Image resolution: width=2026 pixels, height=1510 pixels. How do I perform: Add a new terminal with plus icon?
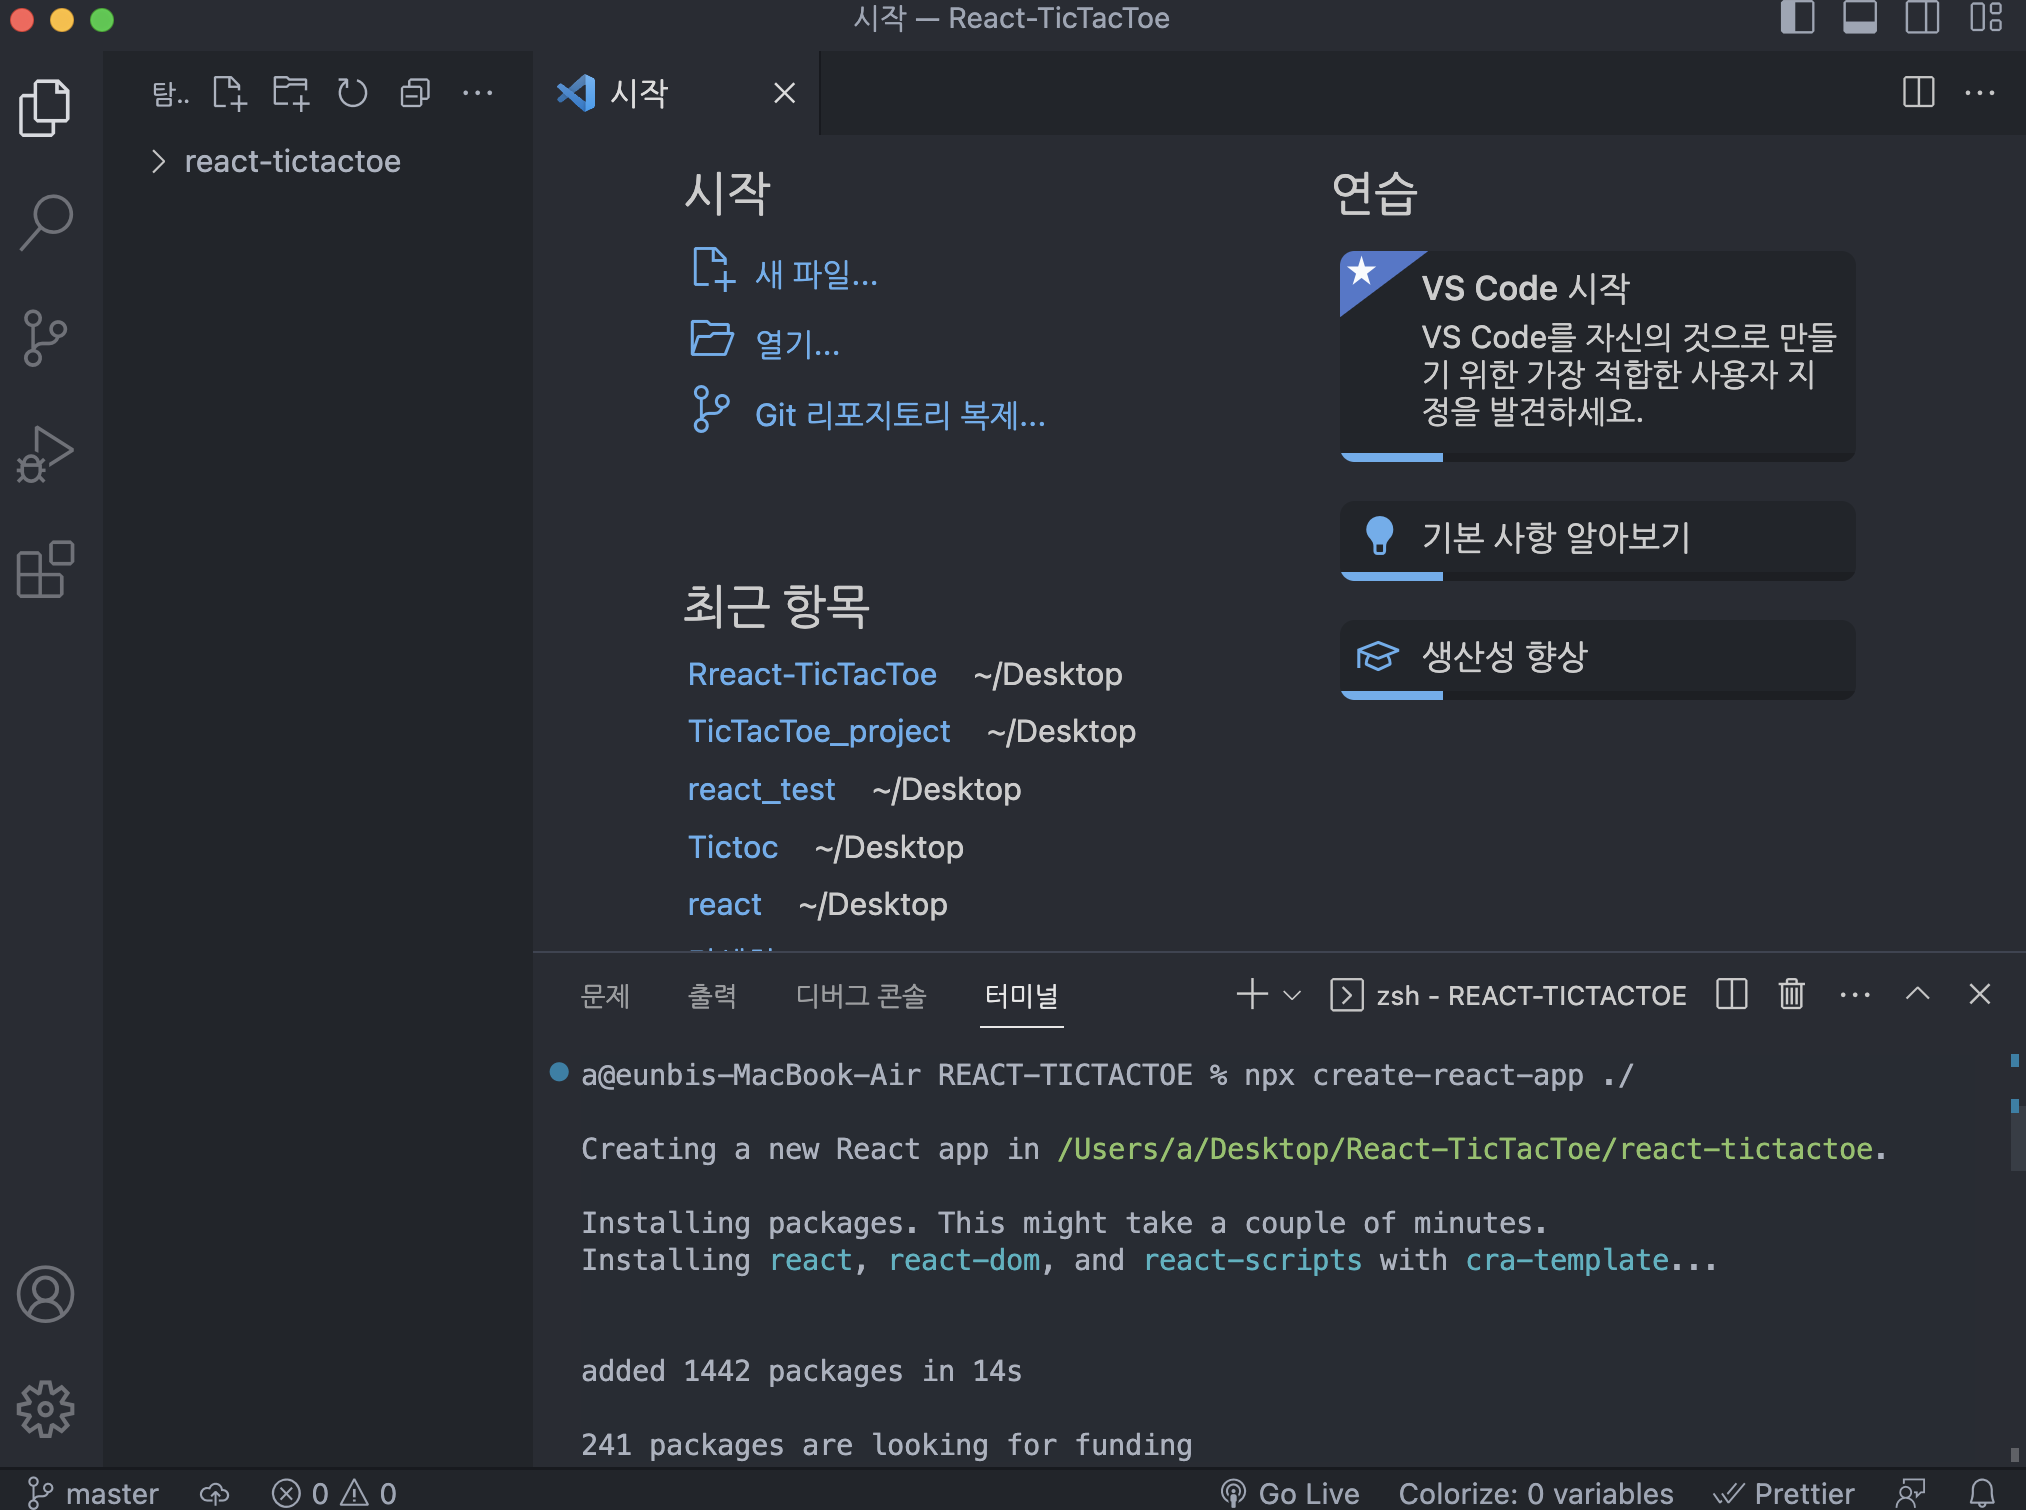[1252, 995]
